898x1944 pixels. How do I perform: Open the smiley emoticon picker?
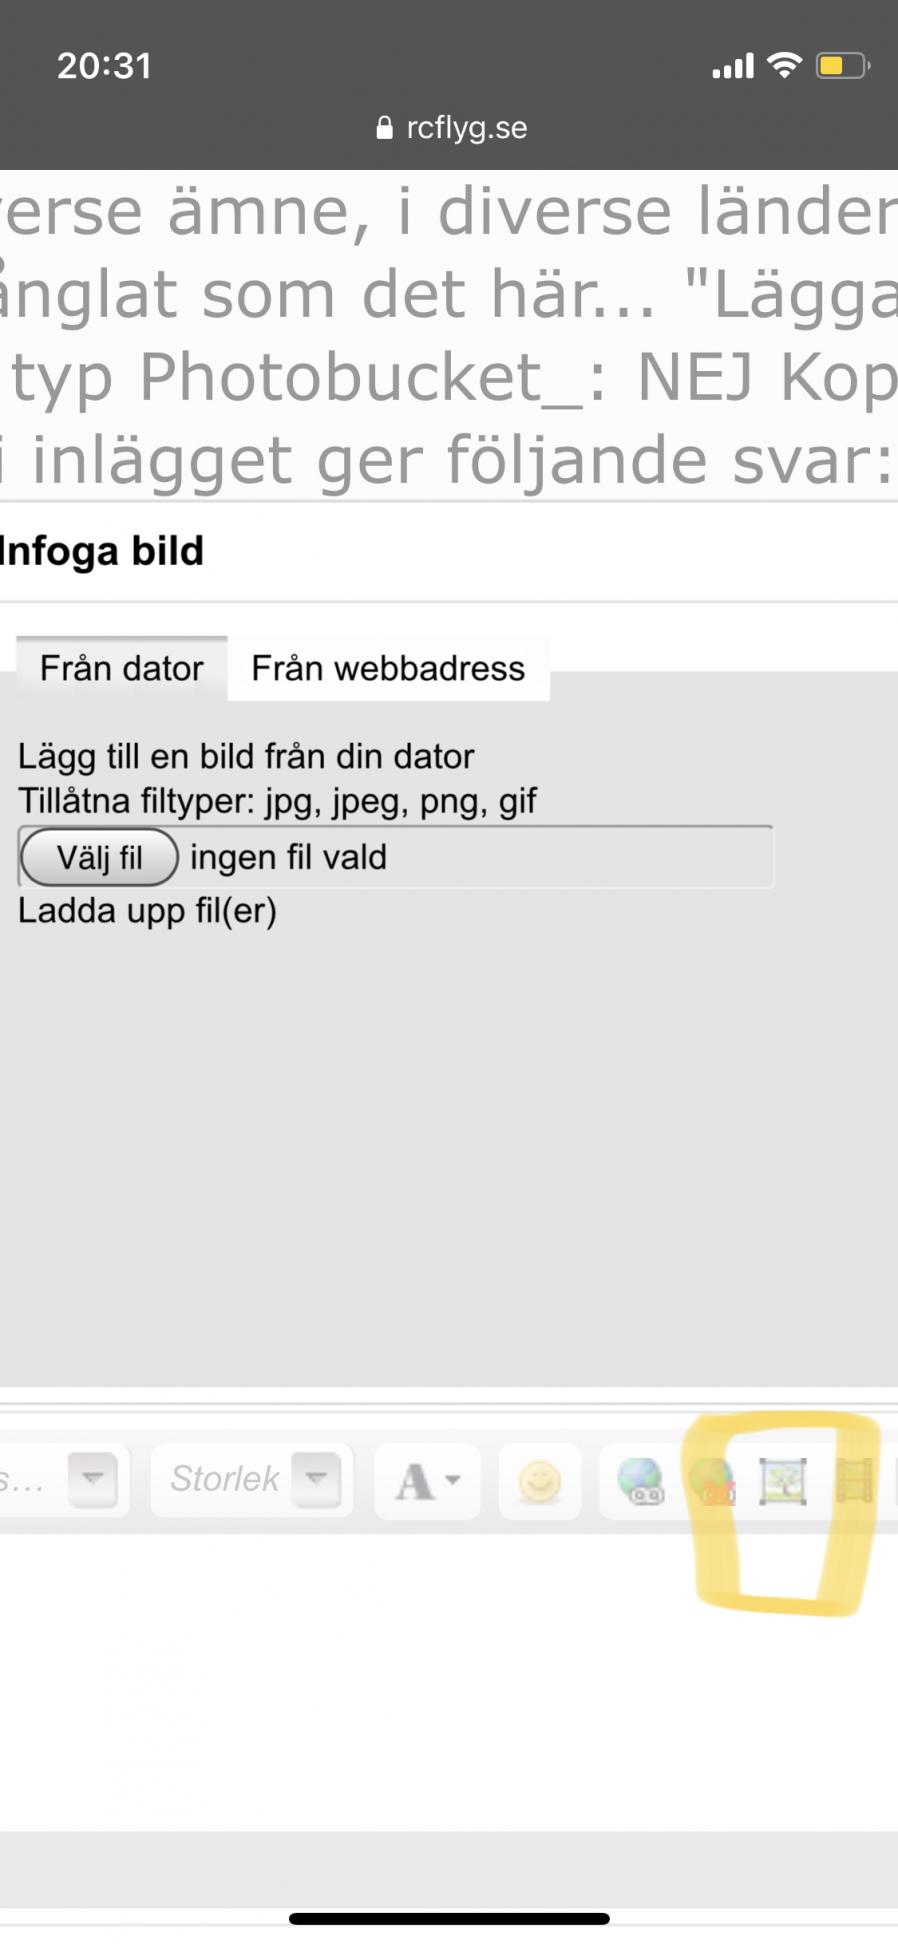click(540, 1481)
